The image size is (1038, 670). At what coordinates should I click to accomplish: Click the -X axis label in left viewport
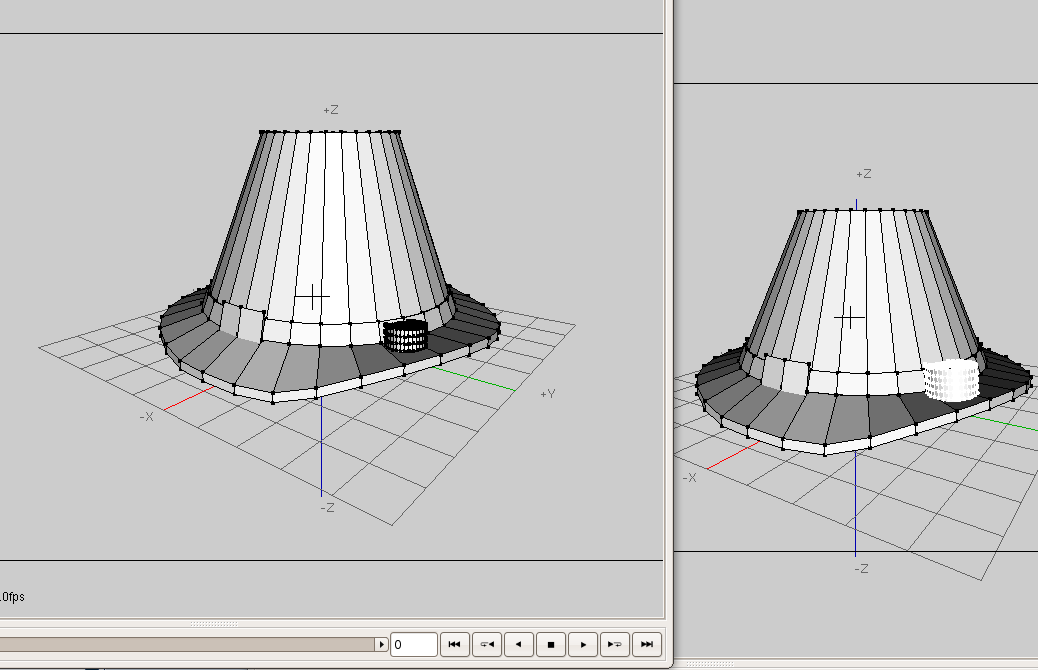[146, 416]
